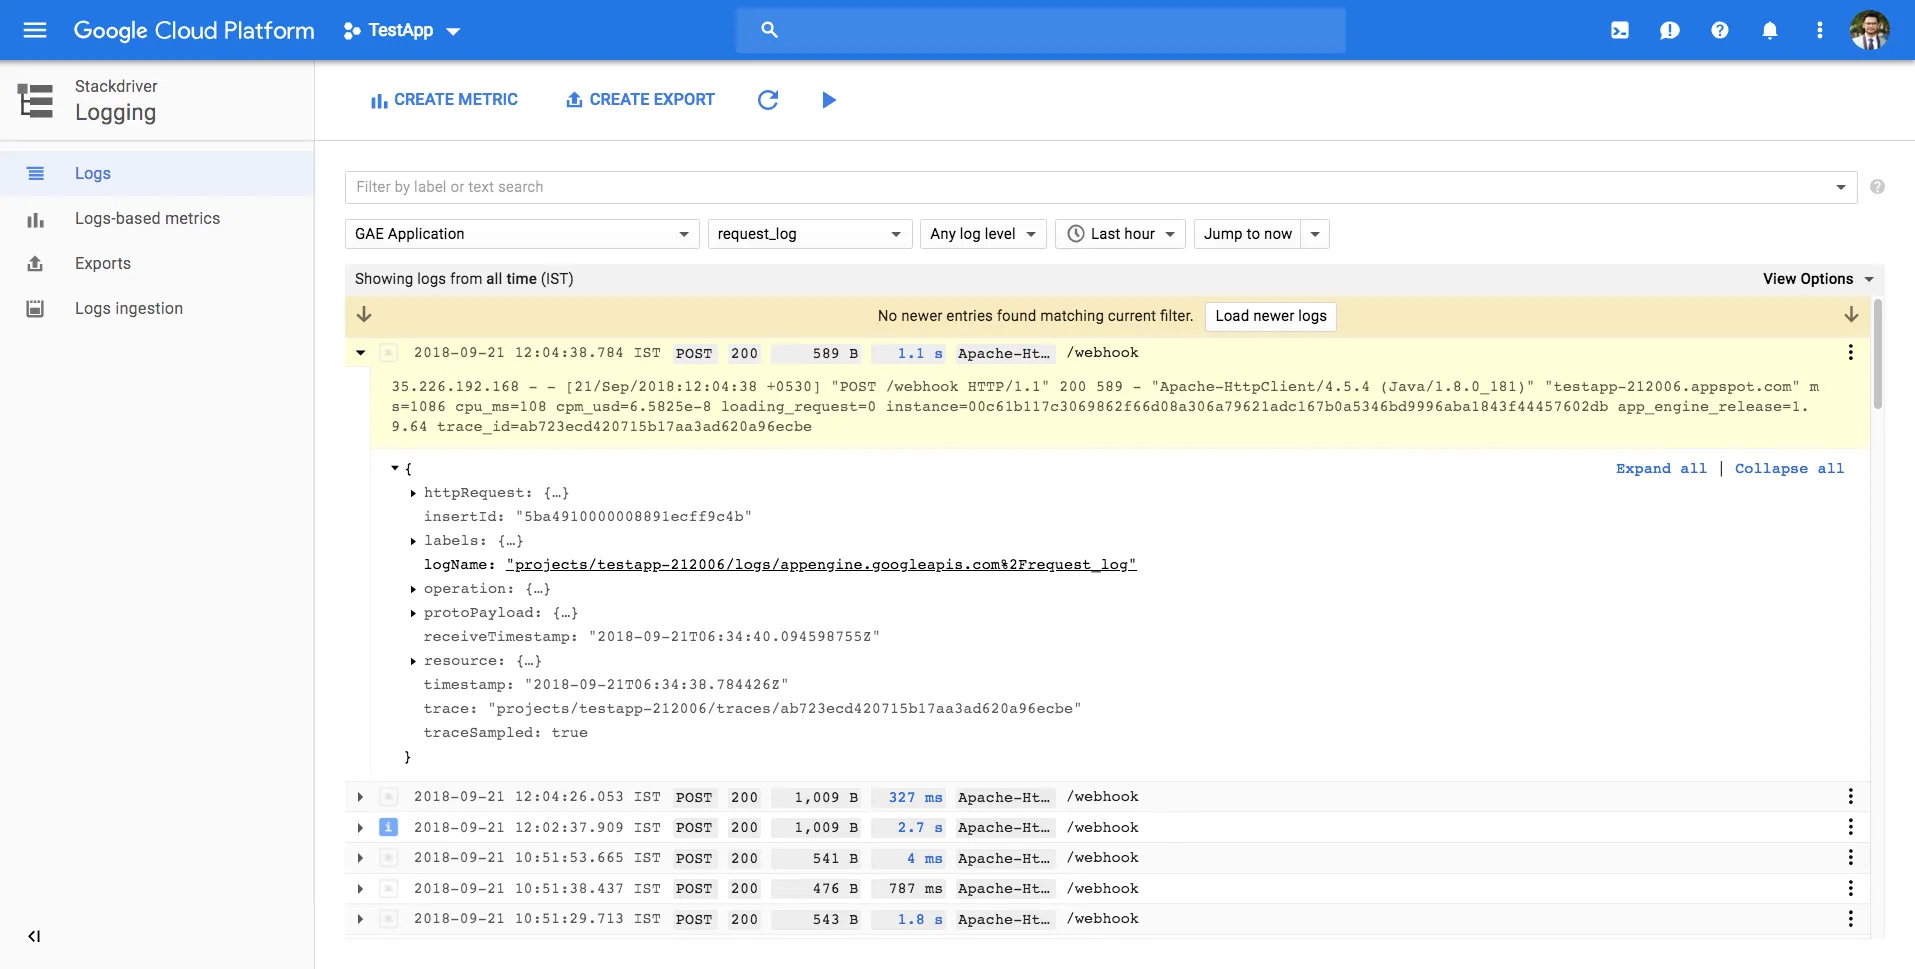The height and width of the screenshot is (969, 1915).
Task: Open the send feedback icon
Action: [1670, 30]
